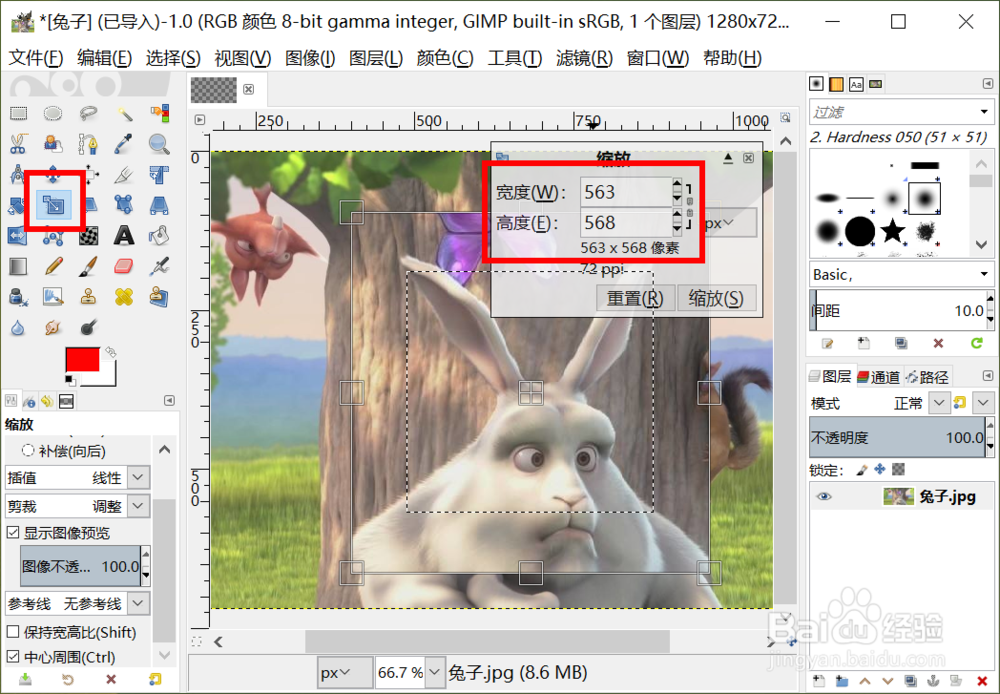Image resolution: width=1000 pixels, height=694 pixels.
Task: Open the brush 过滤 filter dropdown
Action: [x=985, y=112]
